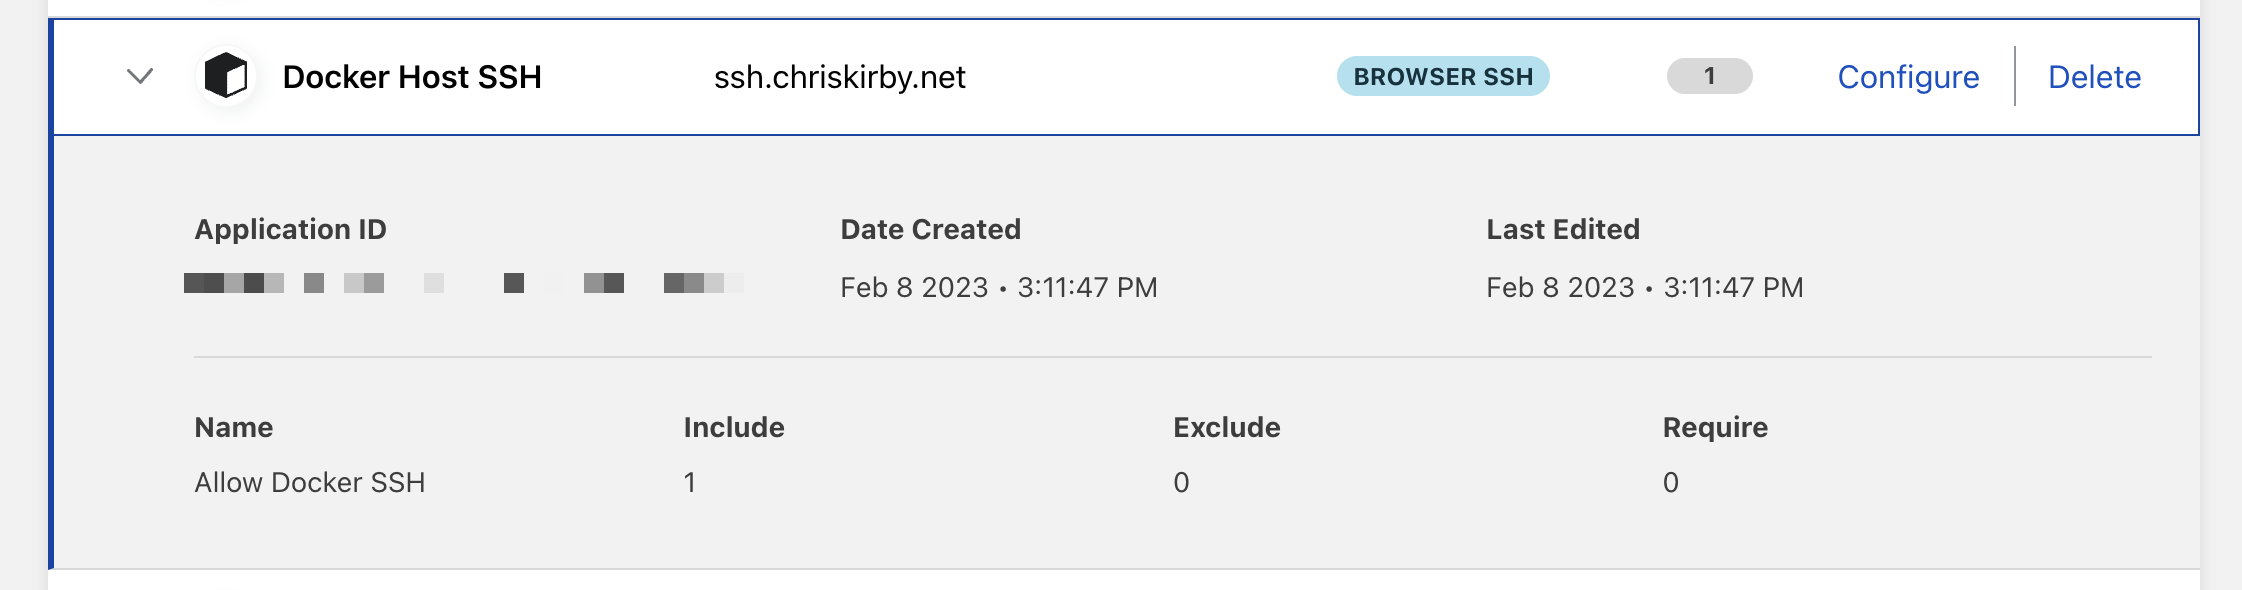2242x590 pixels.
Task: Open Configure for Docker Host SSH
Action: [1908, 77]
